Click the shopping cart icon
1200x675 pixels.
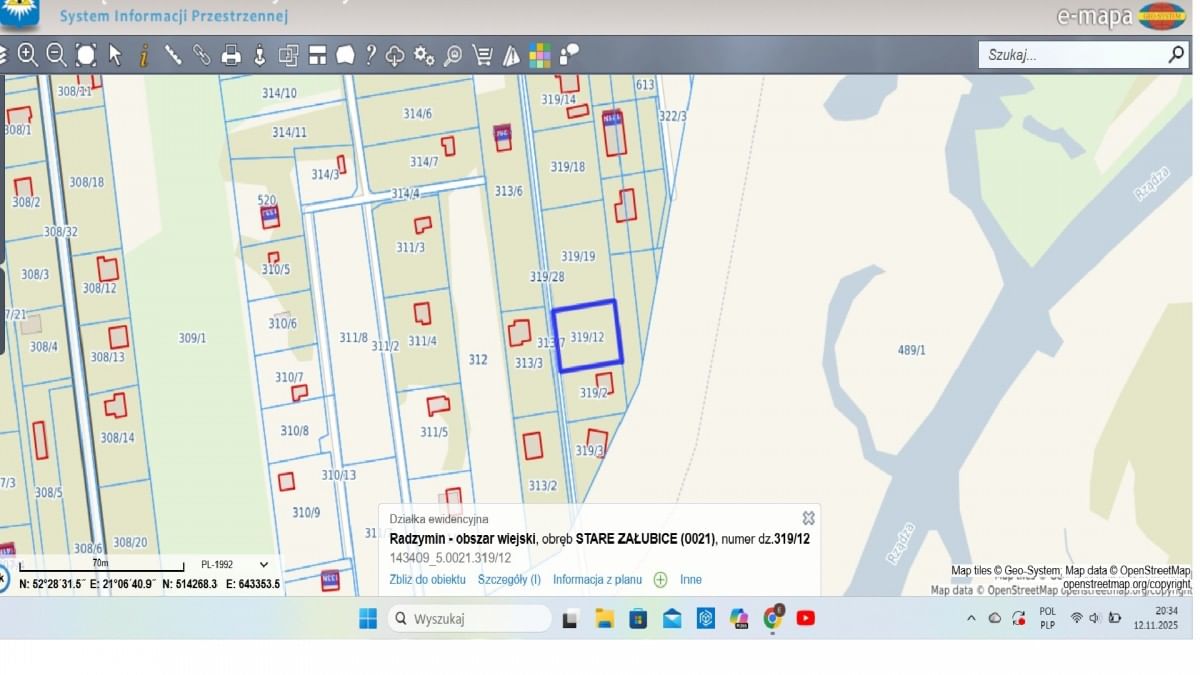[482, 55]
